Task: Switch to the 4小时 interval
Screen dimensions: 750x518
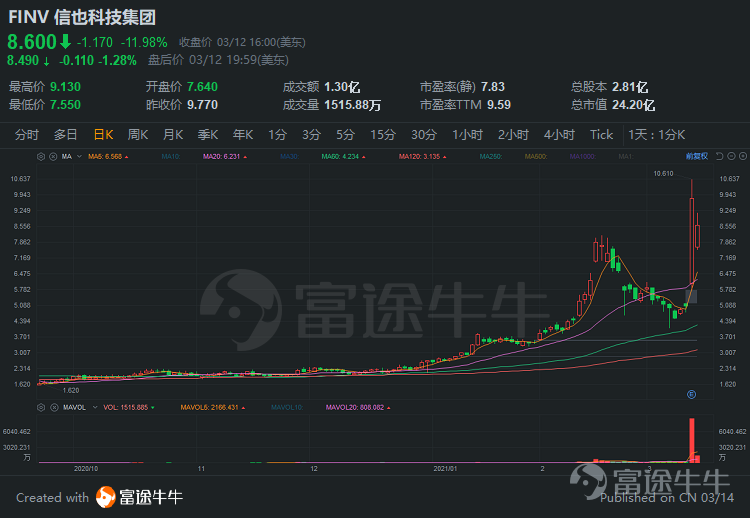Action: click(559, 135)
